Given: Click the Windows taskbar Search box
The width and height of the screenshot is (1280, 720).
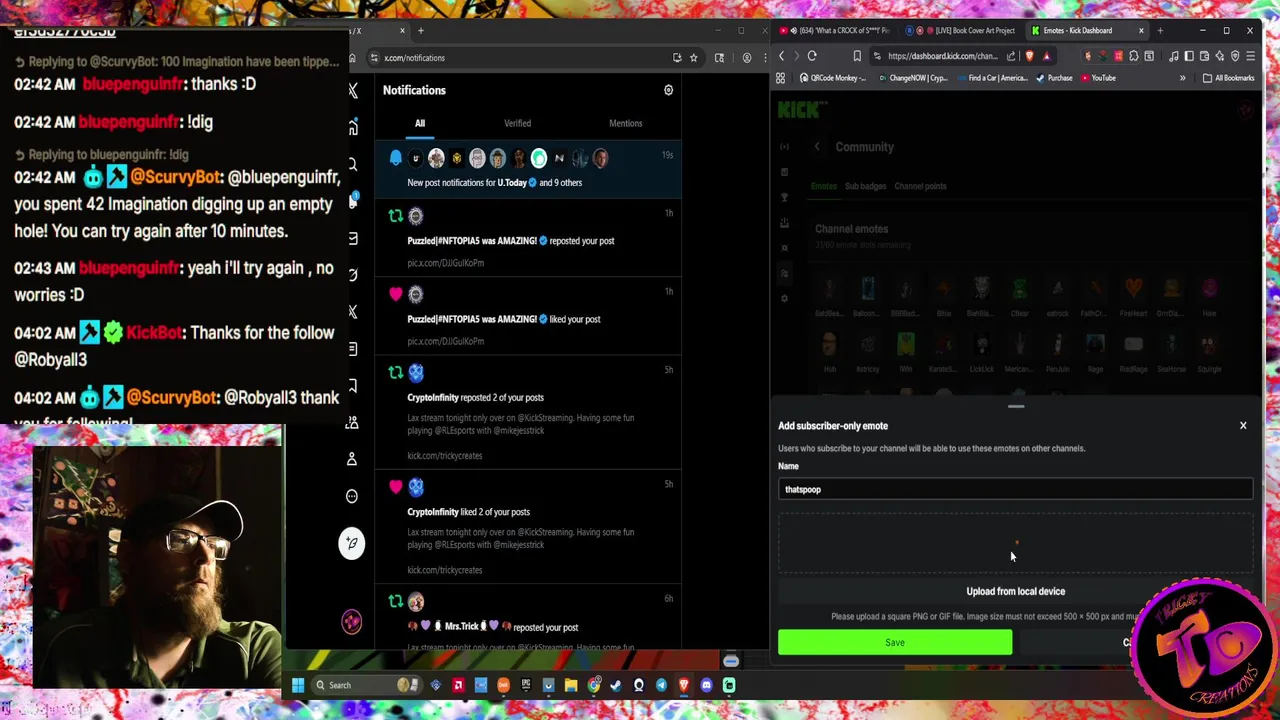Looking at the screenshot, I should point(365,685).
